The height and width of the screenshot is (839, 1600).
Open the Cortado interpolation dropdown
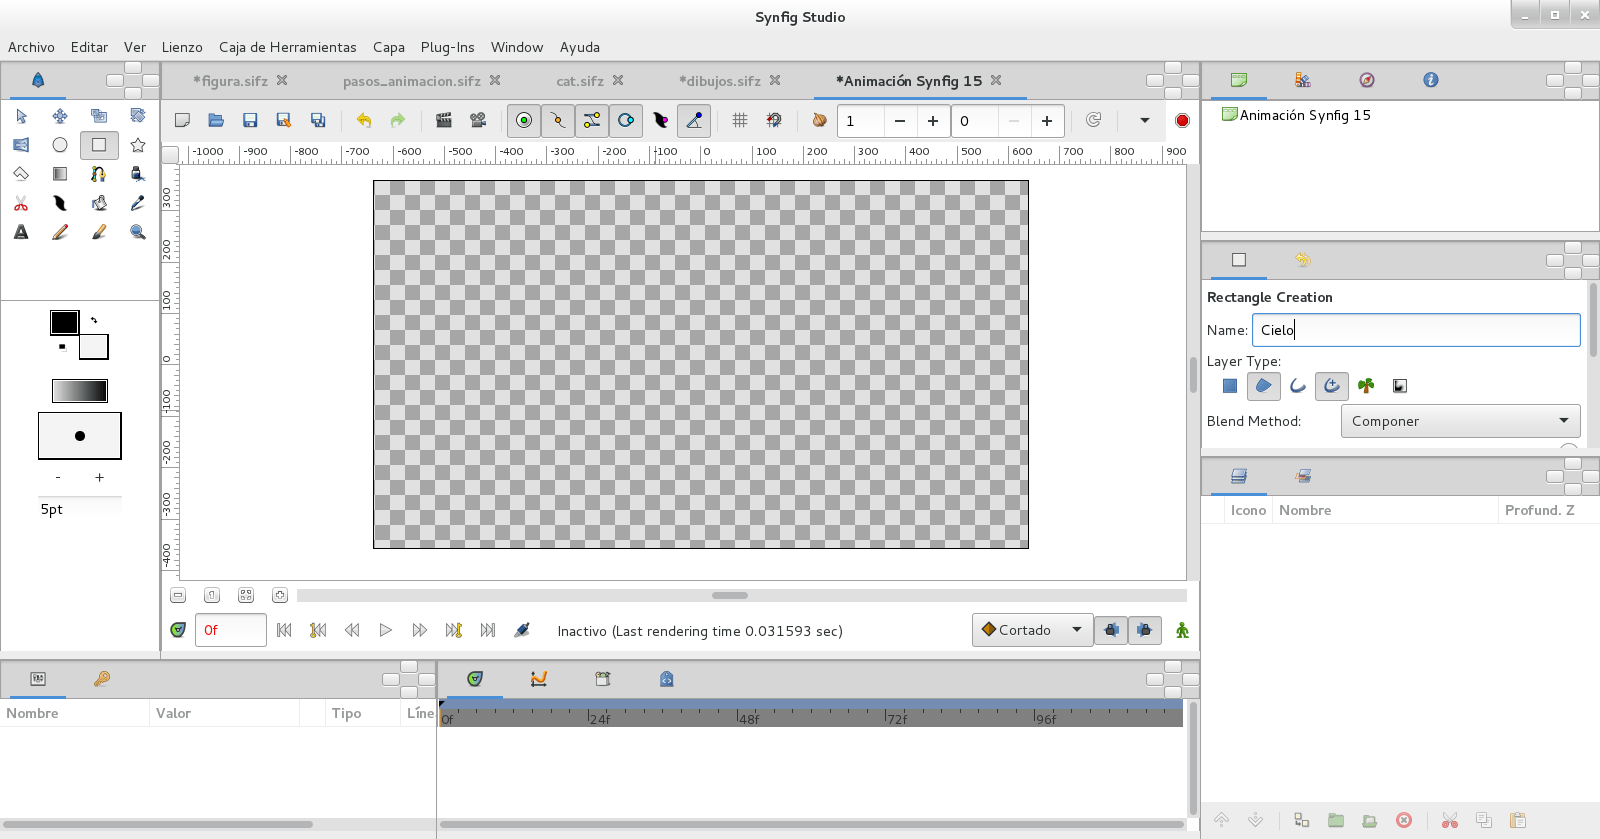pos(1032,630)
